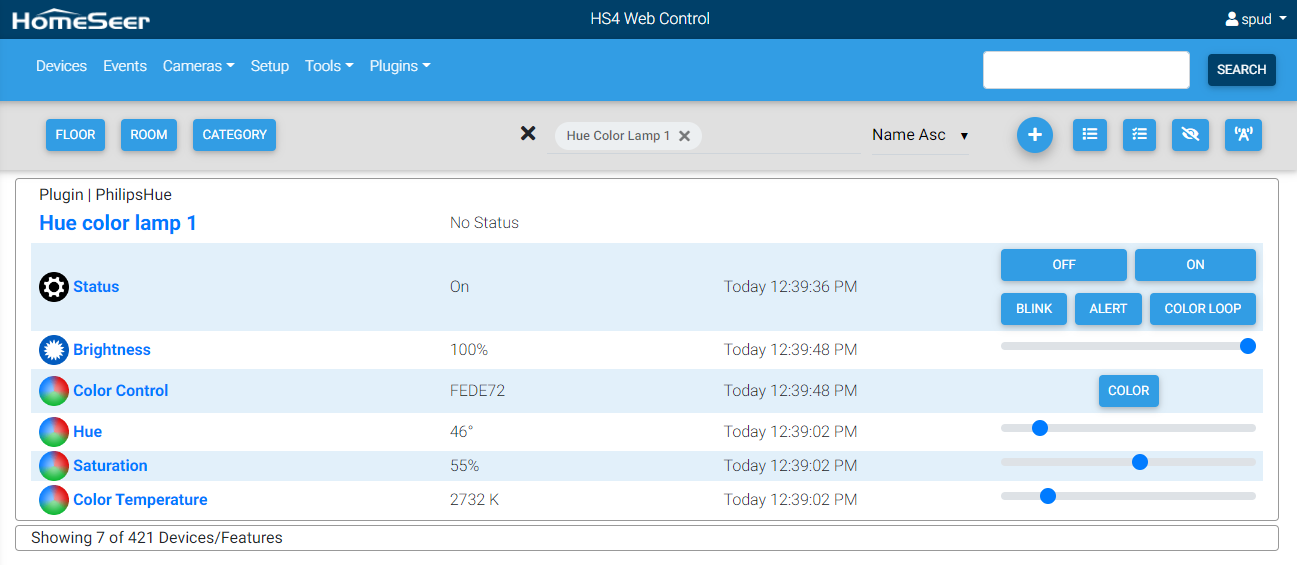Viewport: 1297px width, 565px height.
Task: Click the Saturation slider handle
Action: click(1139, 462)
